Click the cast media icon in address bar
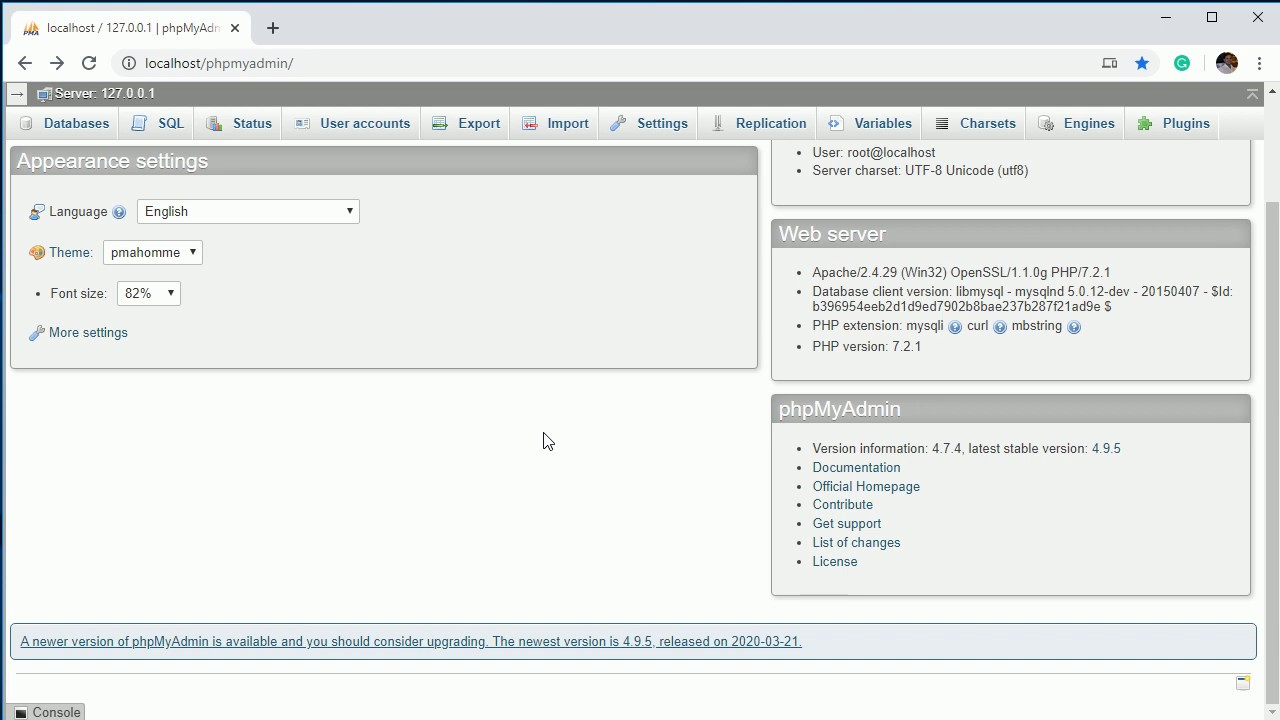 (1109, 63)
